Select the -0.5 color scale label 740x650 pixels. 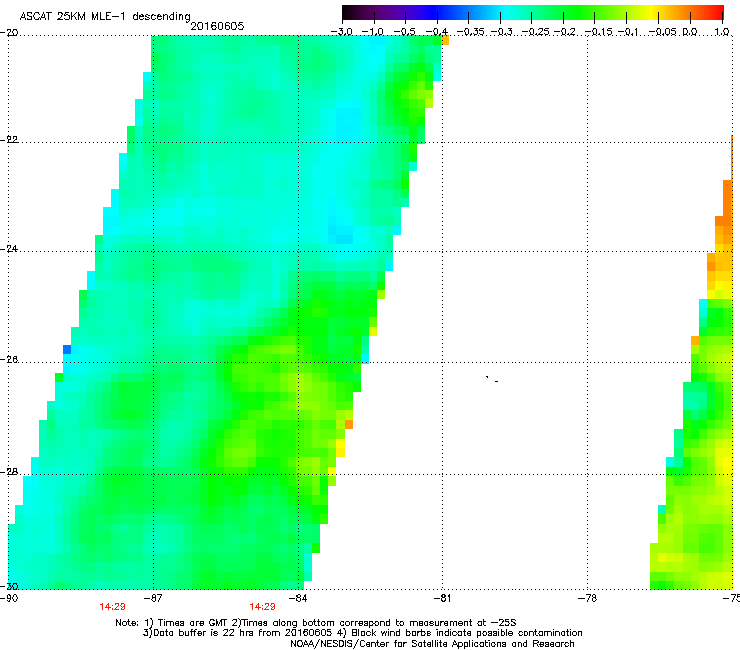coord(404,32)
